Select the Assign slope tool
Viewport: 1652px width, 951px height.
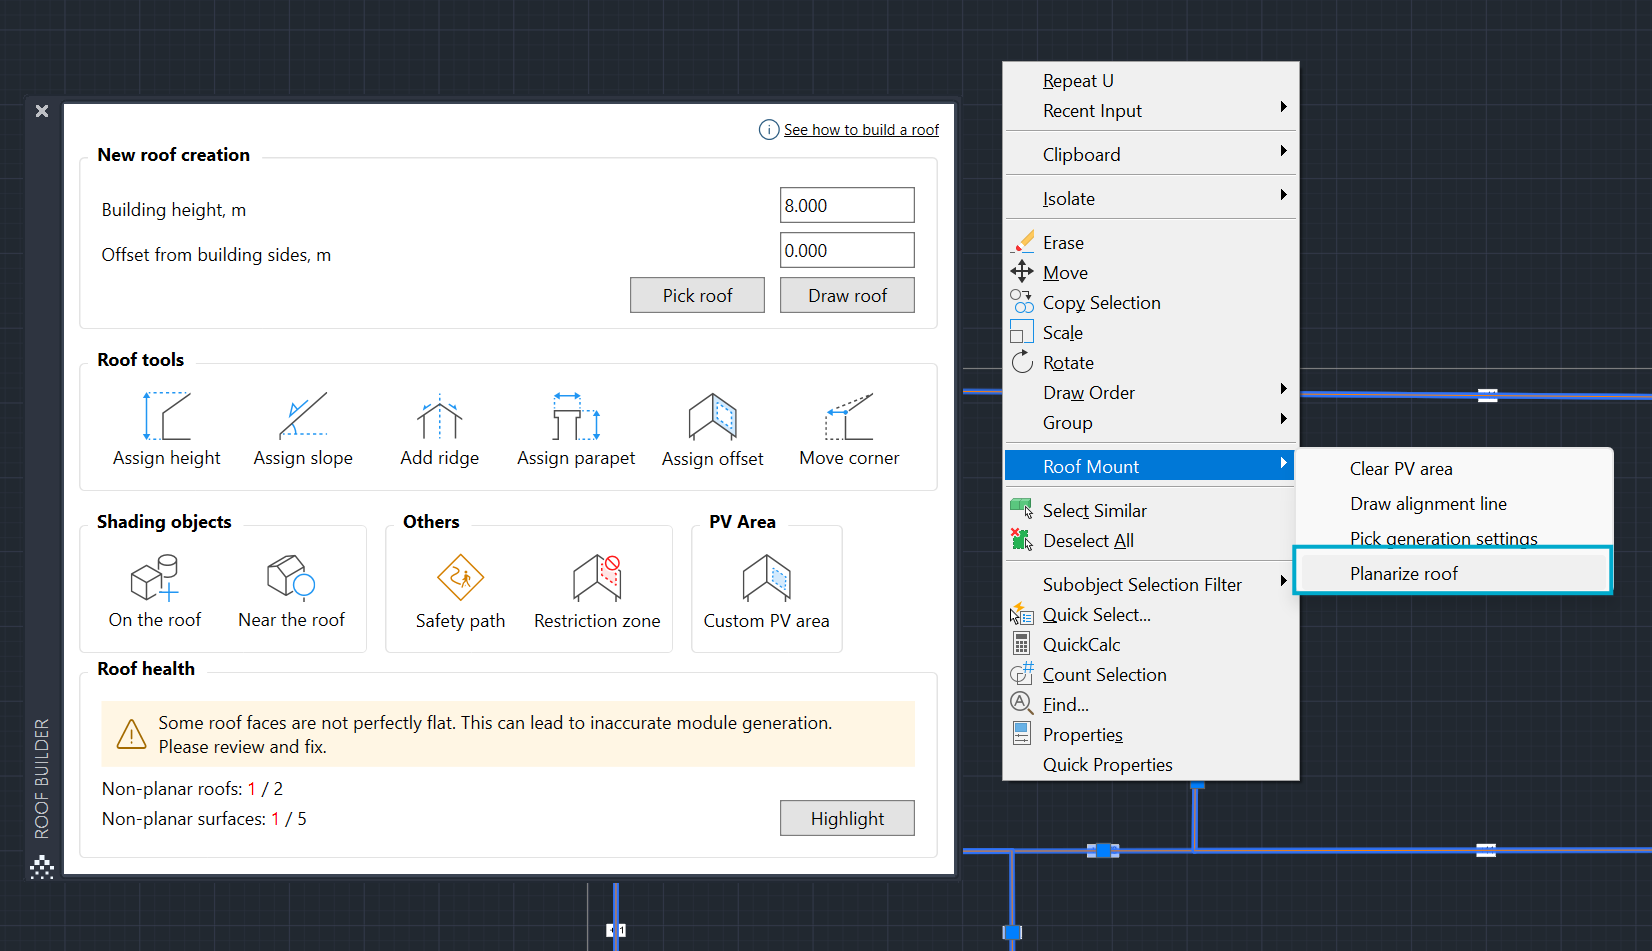pyautogui.click(x=303, y=428)
